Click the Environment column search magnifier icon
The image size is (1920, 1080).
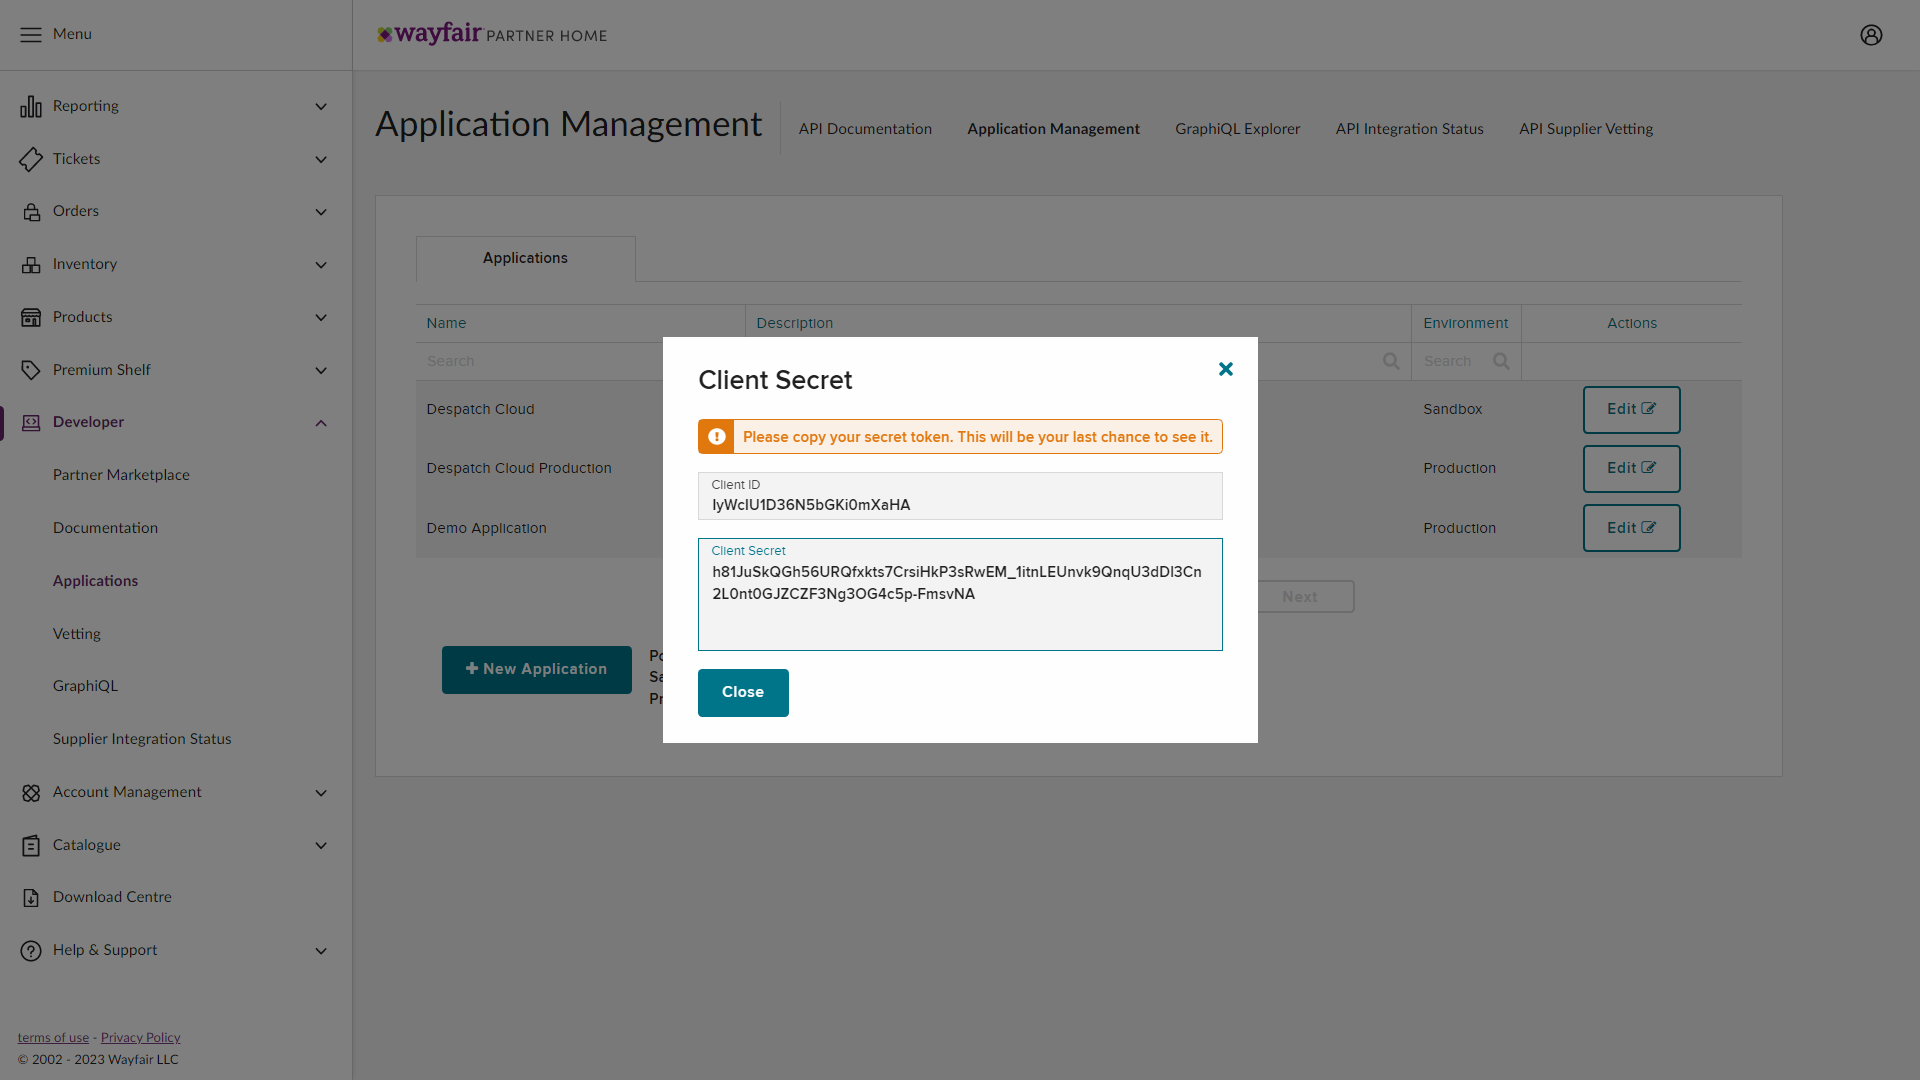coord(1501,361)
